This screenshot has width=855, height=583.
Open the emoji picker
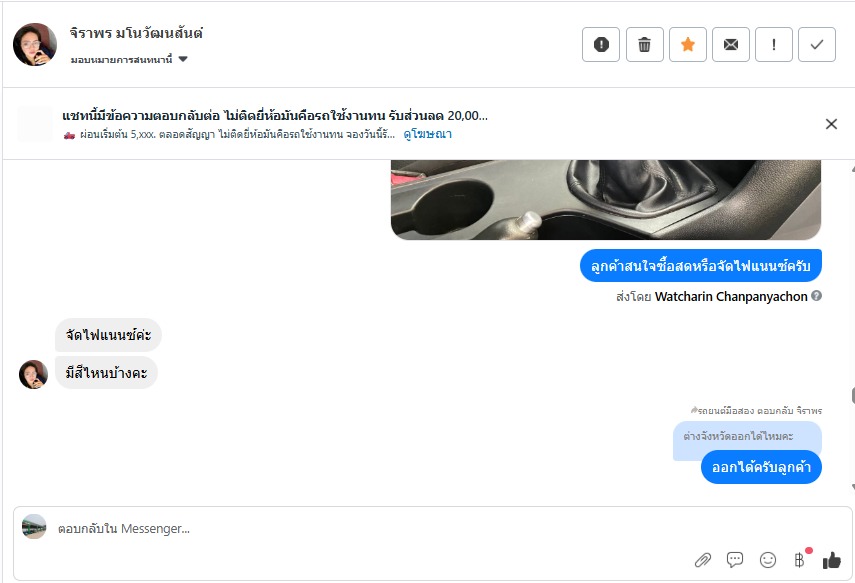click(768, 560)
